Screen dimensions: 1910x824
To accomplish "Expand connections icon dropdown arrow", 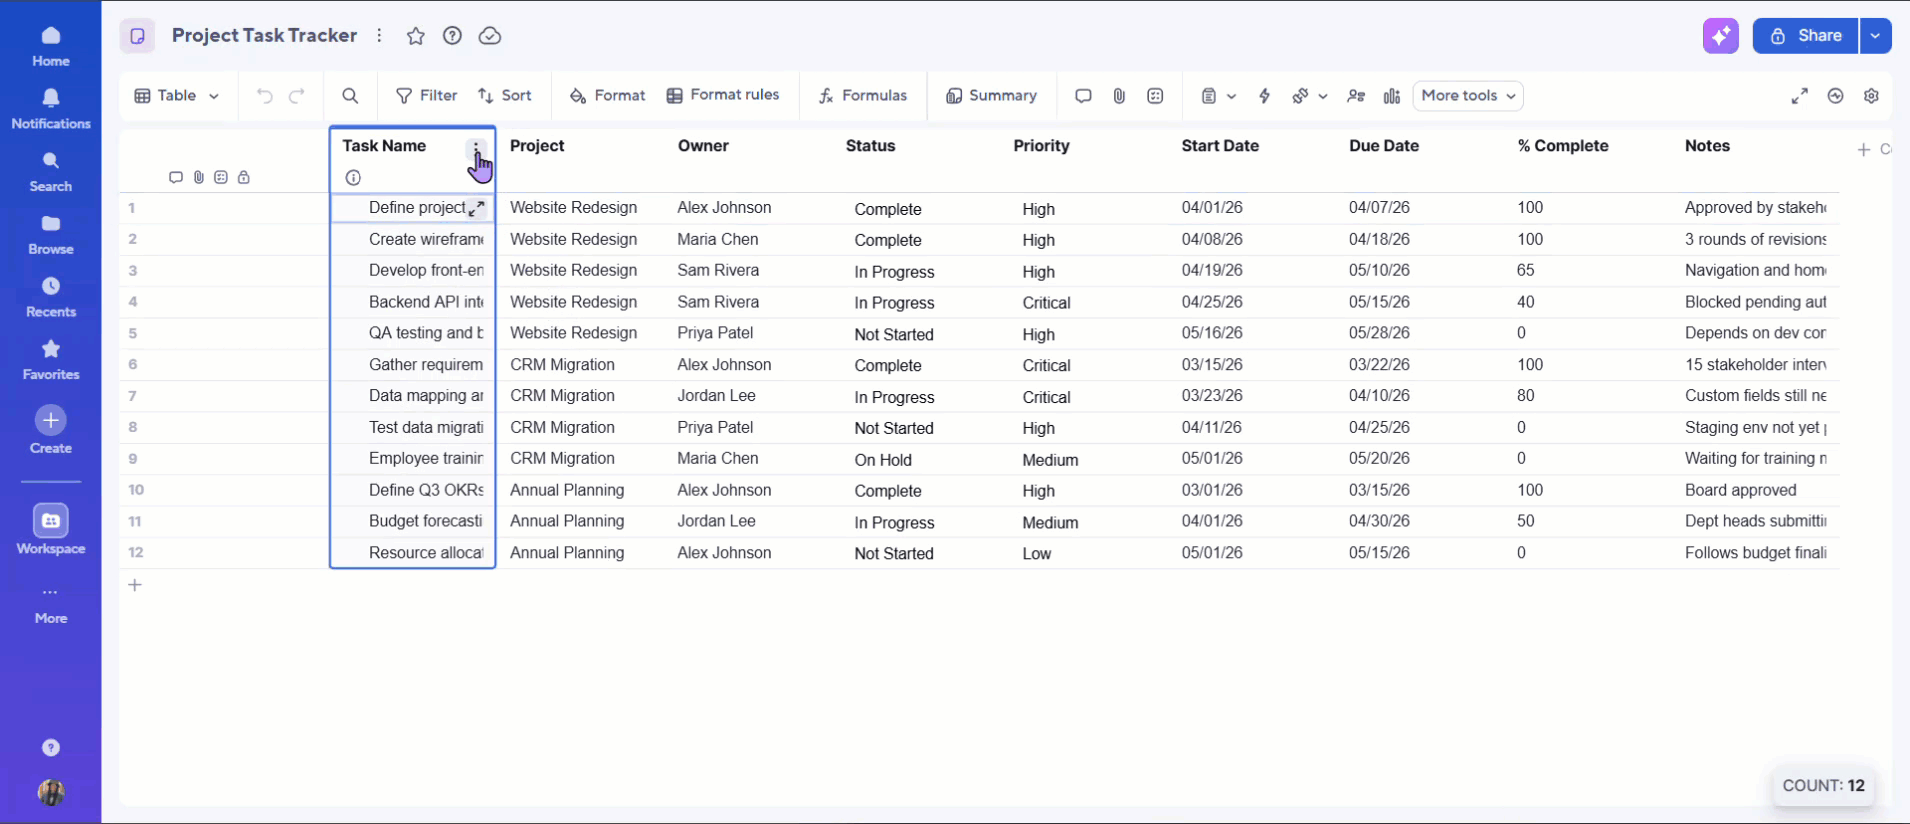I will [1323, 96].
